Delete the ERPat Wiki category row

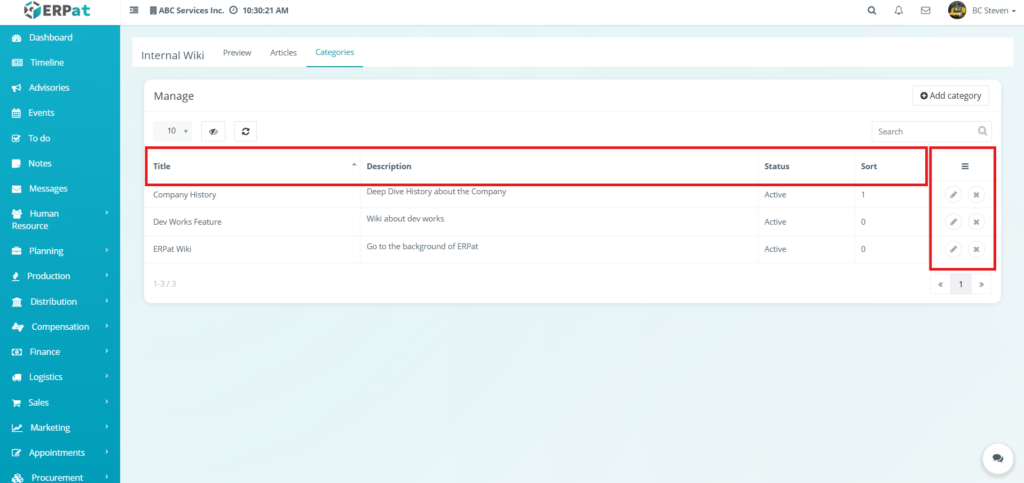[x=976, y=249]
